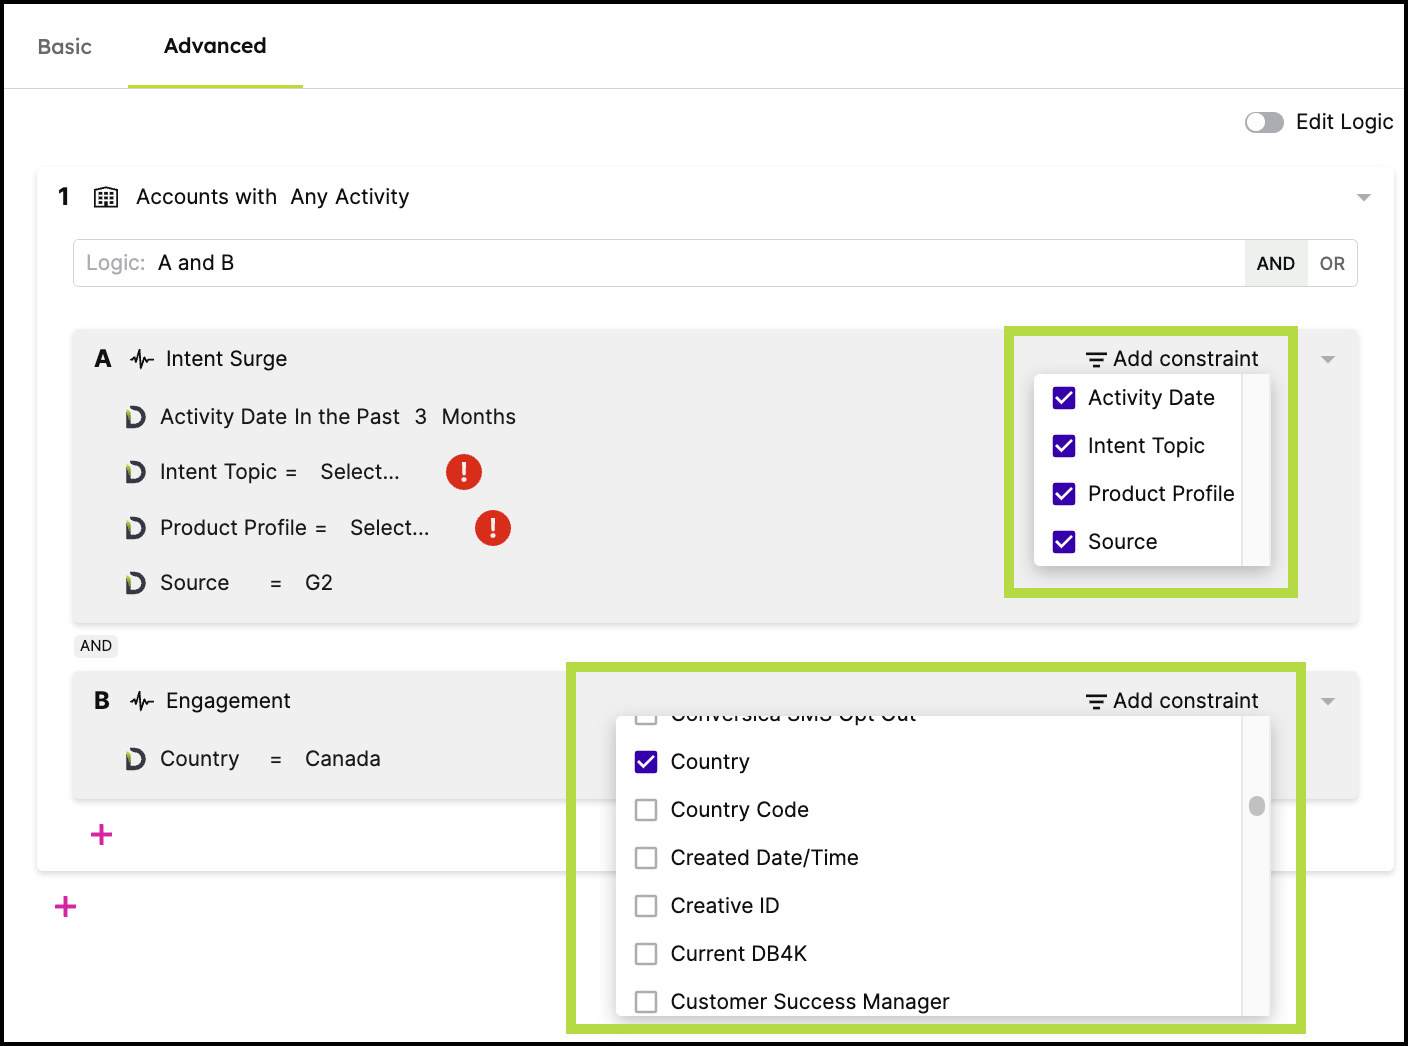Click the Accounts with label
The image size is (1408, 1046).
(x=207, y=197)
